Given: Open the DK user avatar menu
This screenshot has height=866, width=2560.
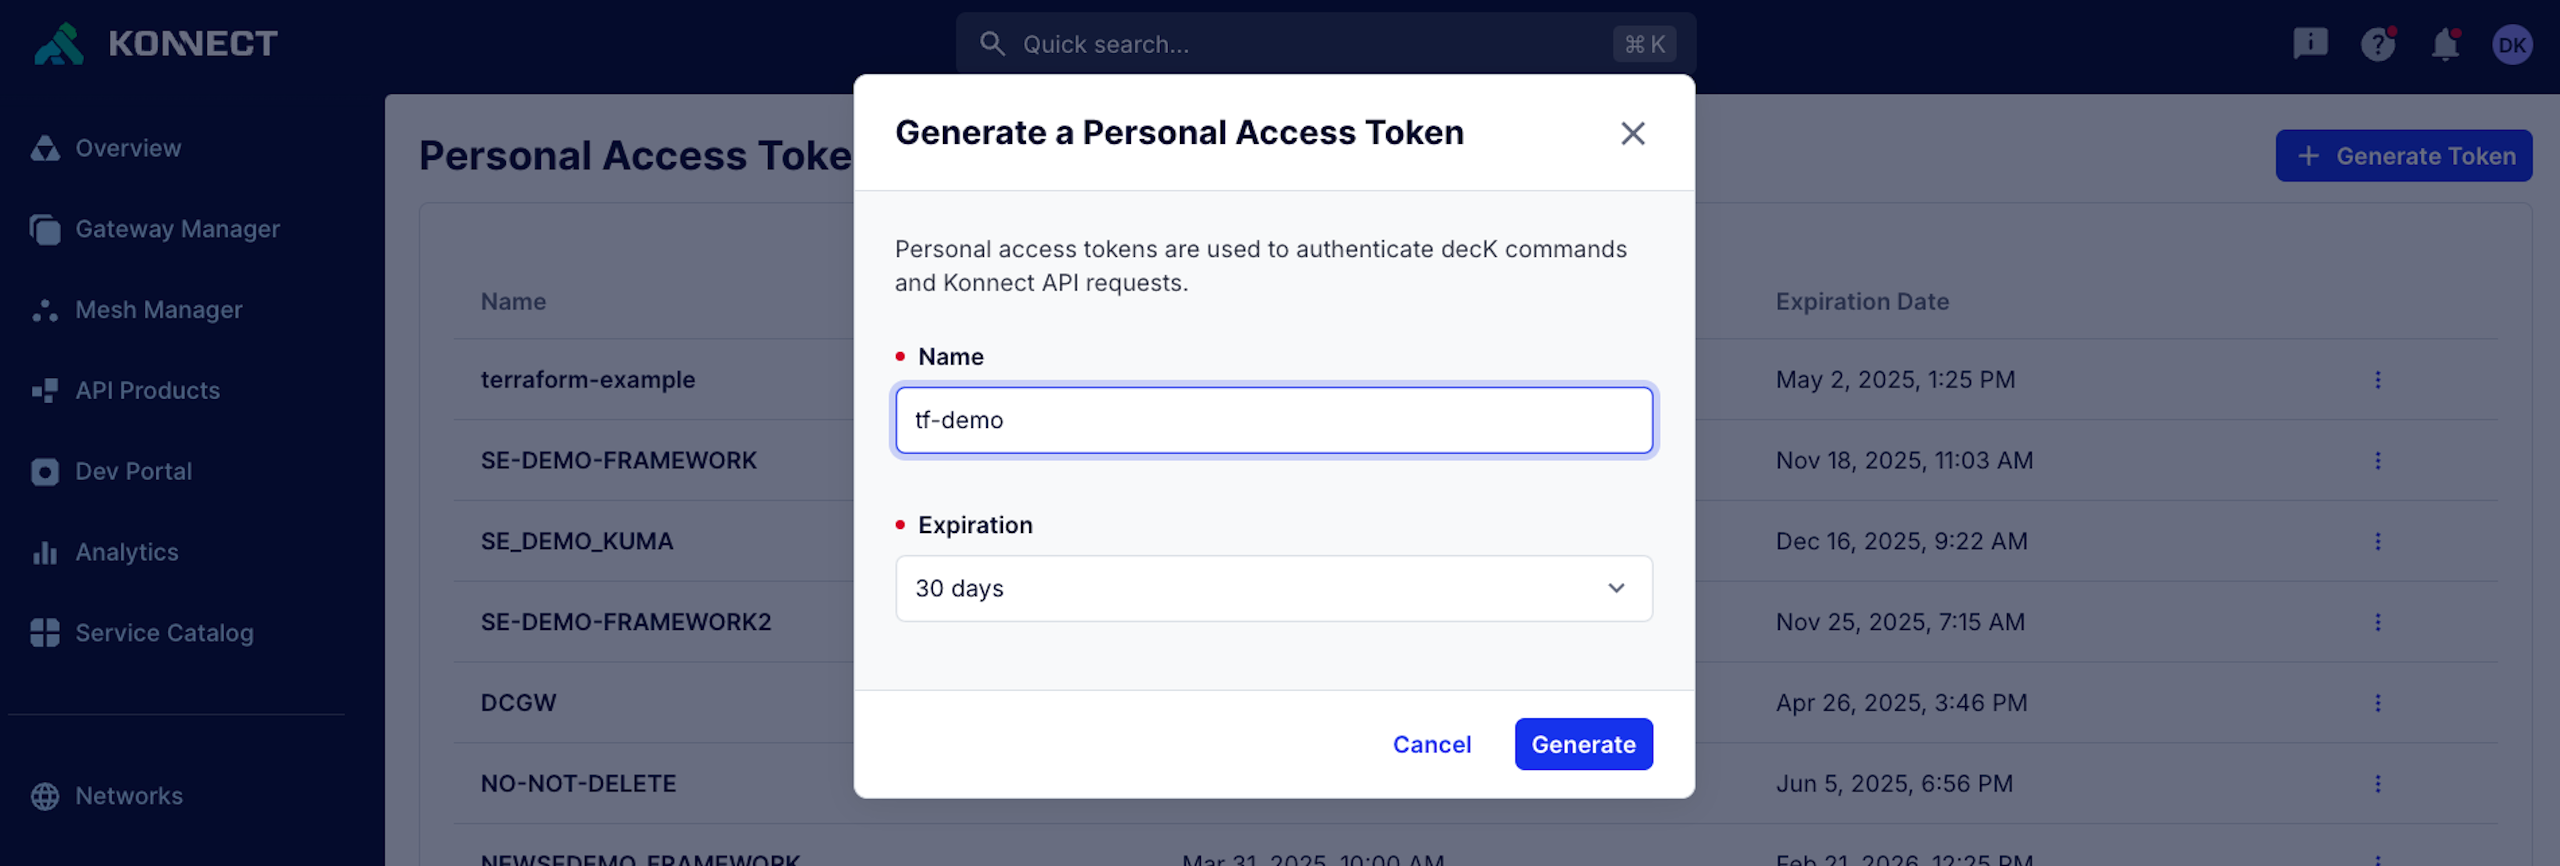Looking at the screenshot, I should click(x=2512, y=44).
